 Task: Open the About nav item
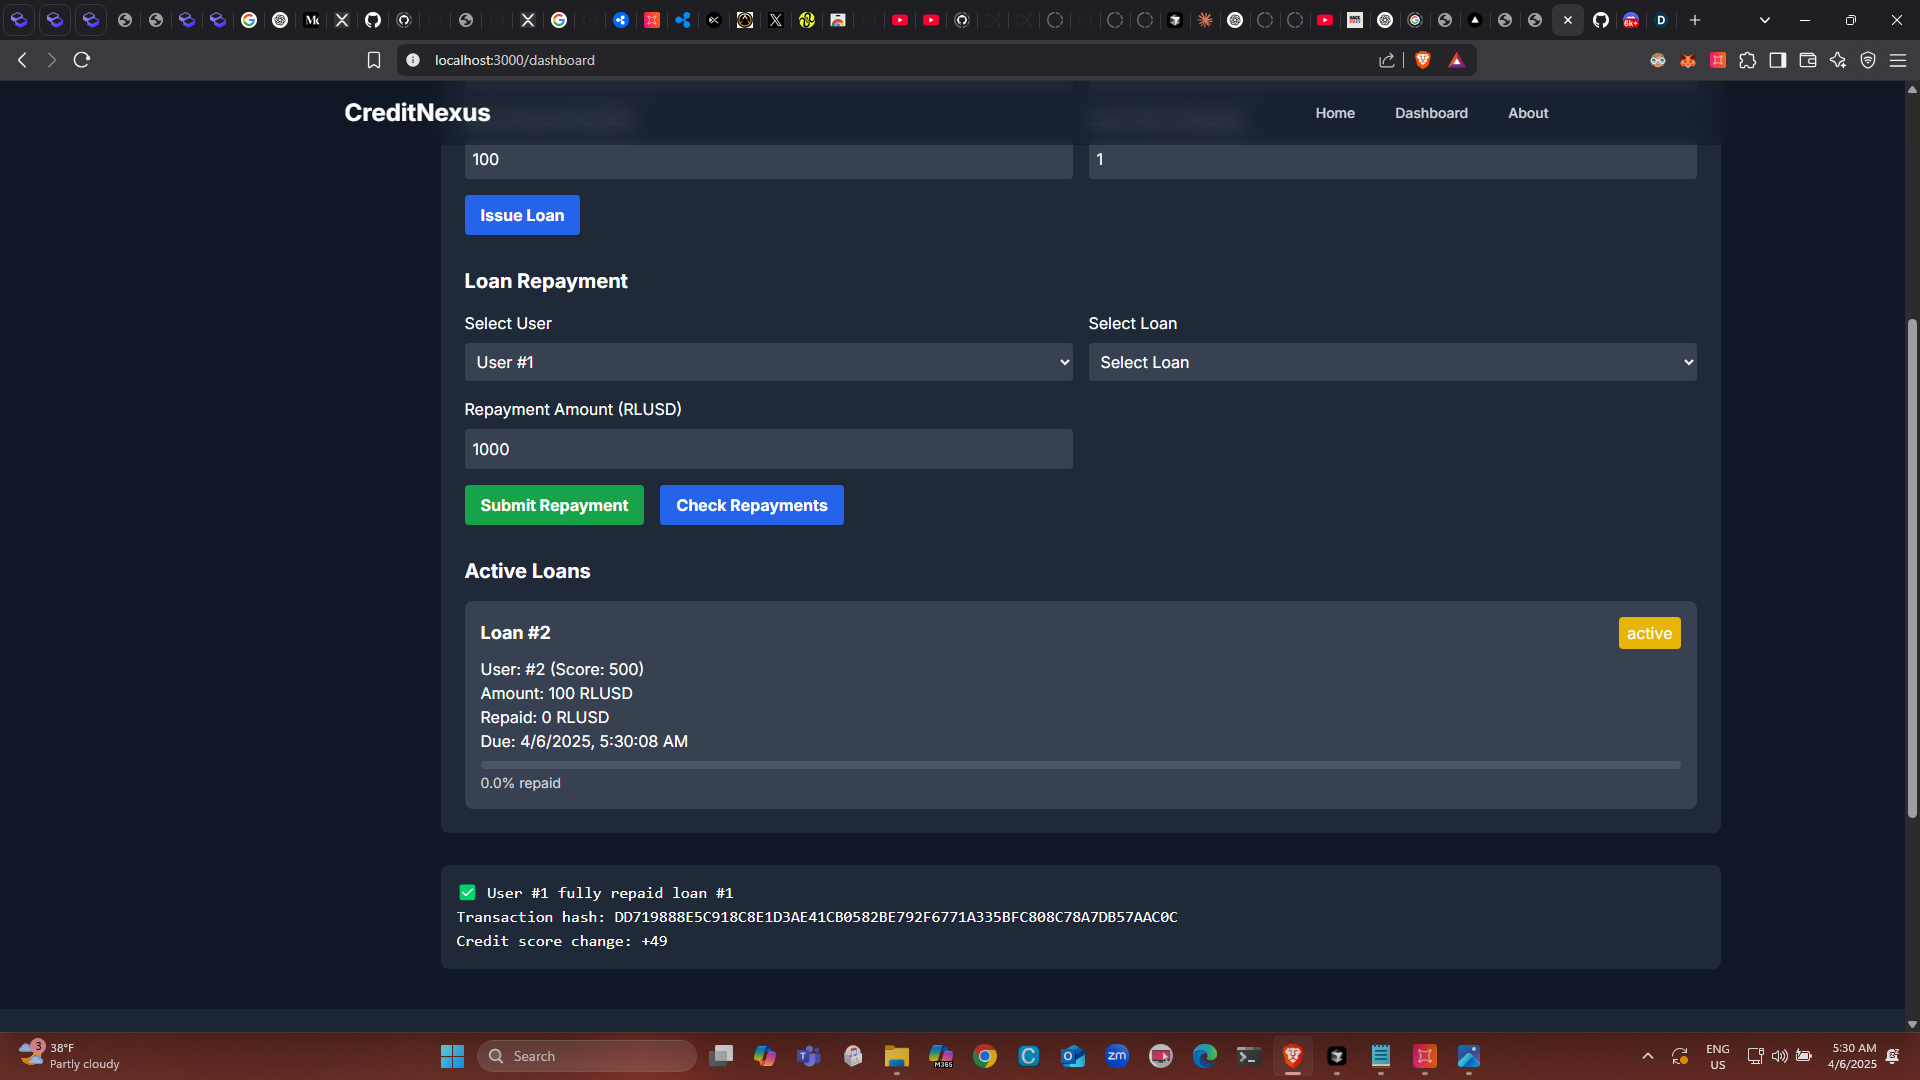[1528, 113]
